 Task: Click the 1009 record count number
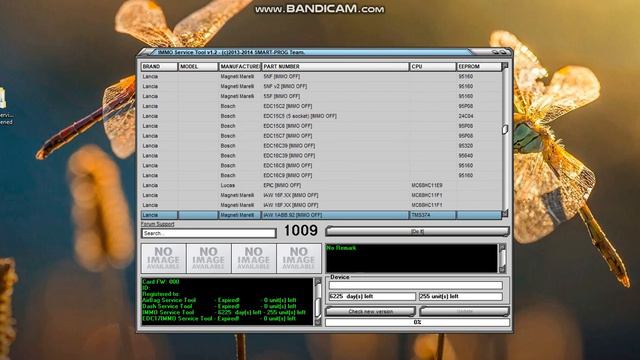(300, 231)
